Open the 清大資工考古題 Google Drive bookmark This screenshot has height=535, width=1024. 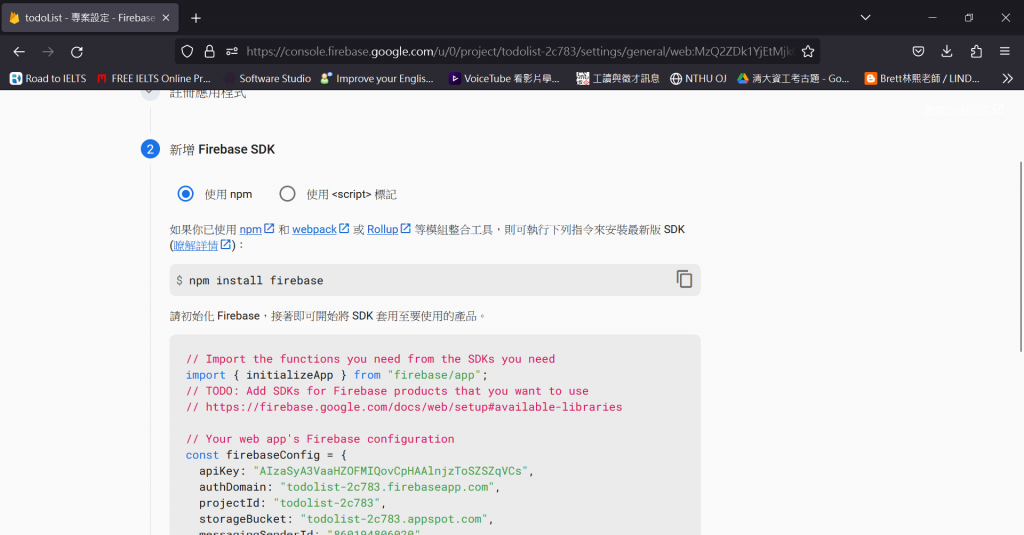pyautogui.click(x=793, y=78)
